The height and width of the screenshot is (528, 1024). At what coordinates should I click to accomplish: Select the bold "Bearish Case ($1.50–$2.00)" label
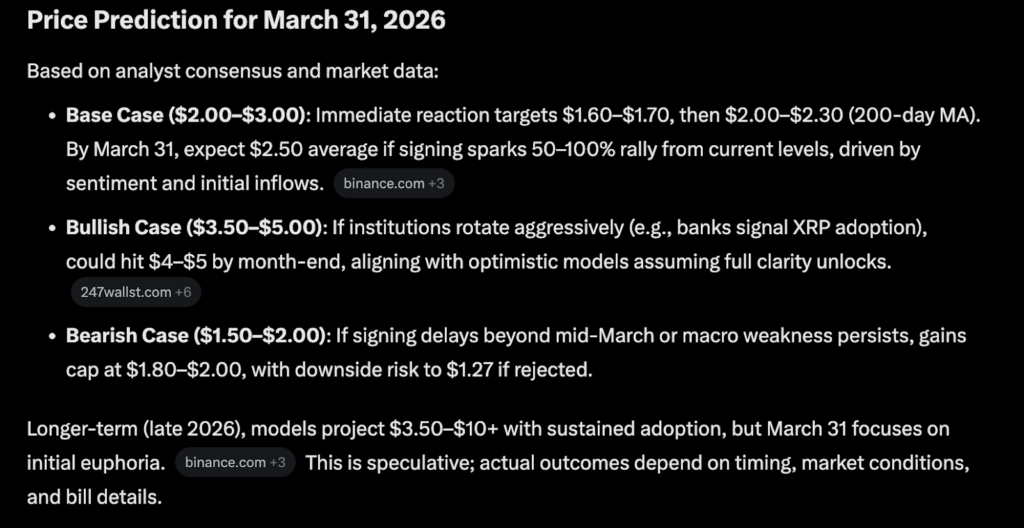pos(197,336)
